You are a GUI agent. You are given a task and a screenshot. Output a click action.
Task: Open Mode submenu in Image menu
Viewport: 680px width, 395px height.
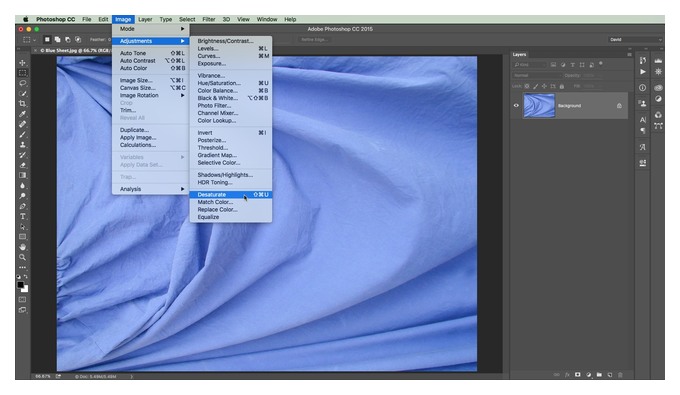coord(150,29)
